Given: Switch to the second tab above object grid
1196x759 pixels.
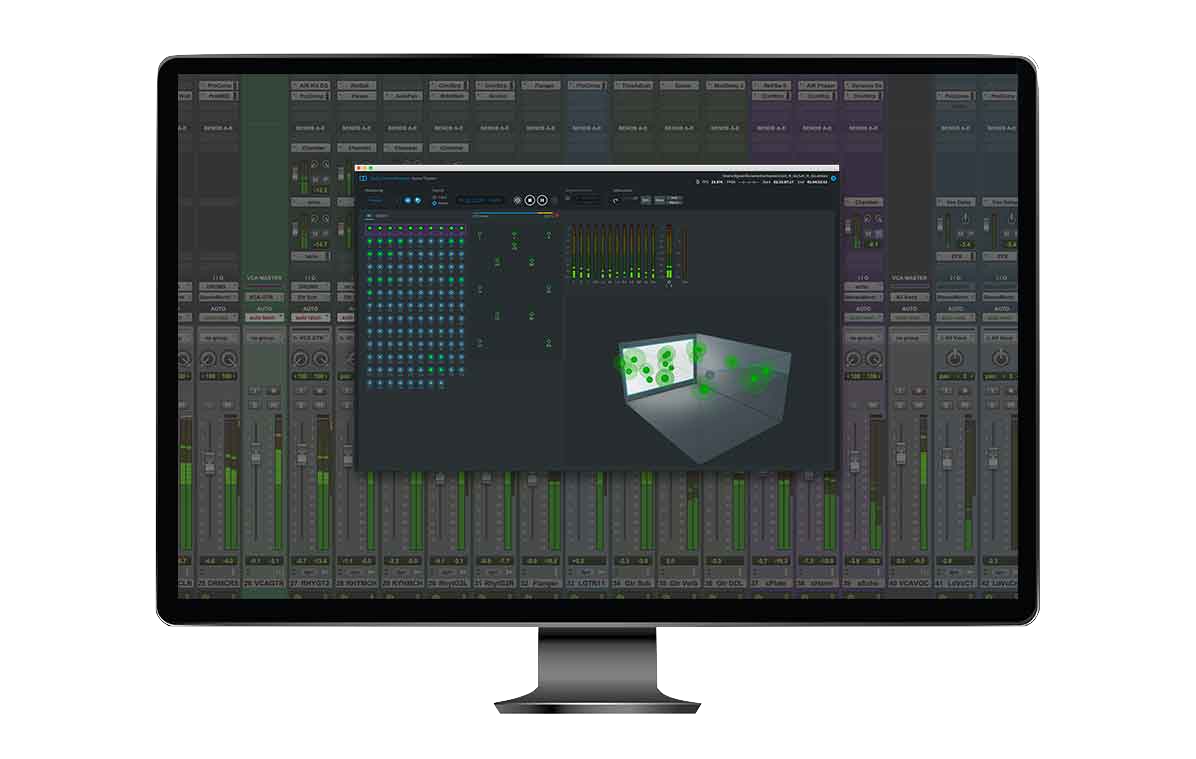Looking at the screenshot, I should pyautogui.click(x=383, y=215).
